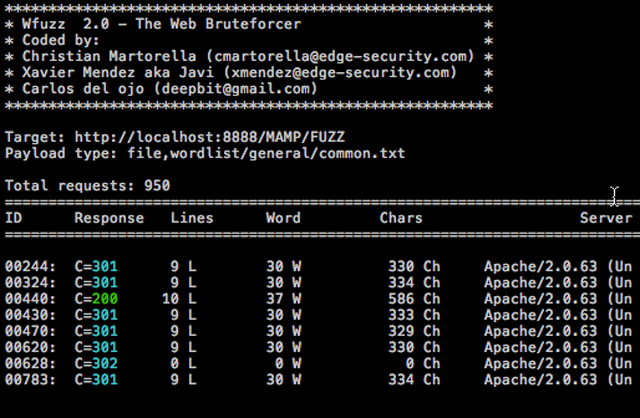Click the Target URL http://localhost:8888/MAMP/FUZZ
Screen dimensions: 640x418
click(209, 137)
